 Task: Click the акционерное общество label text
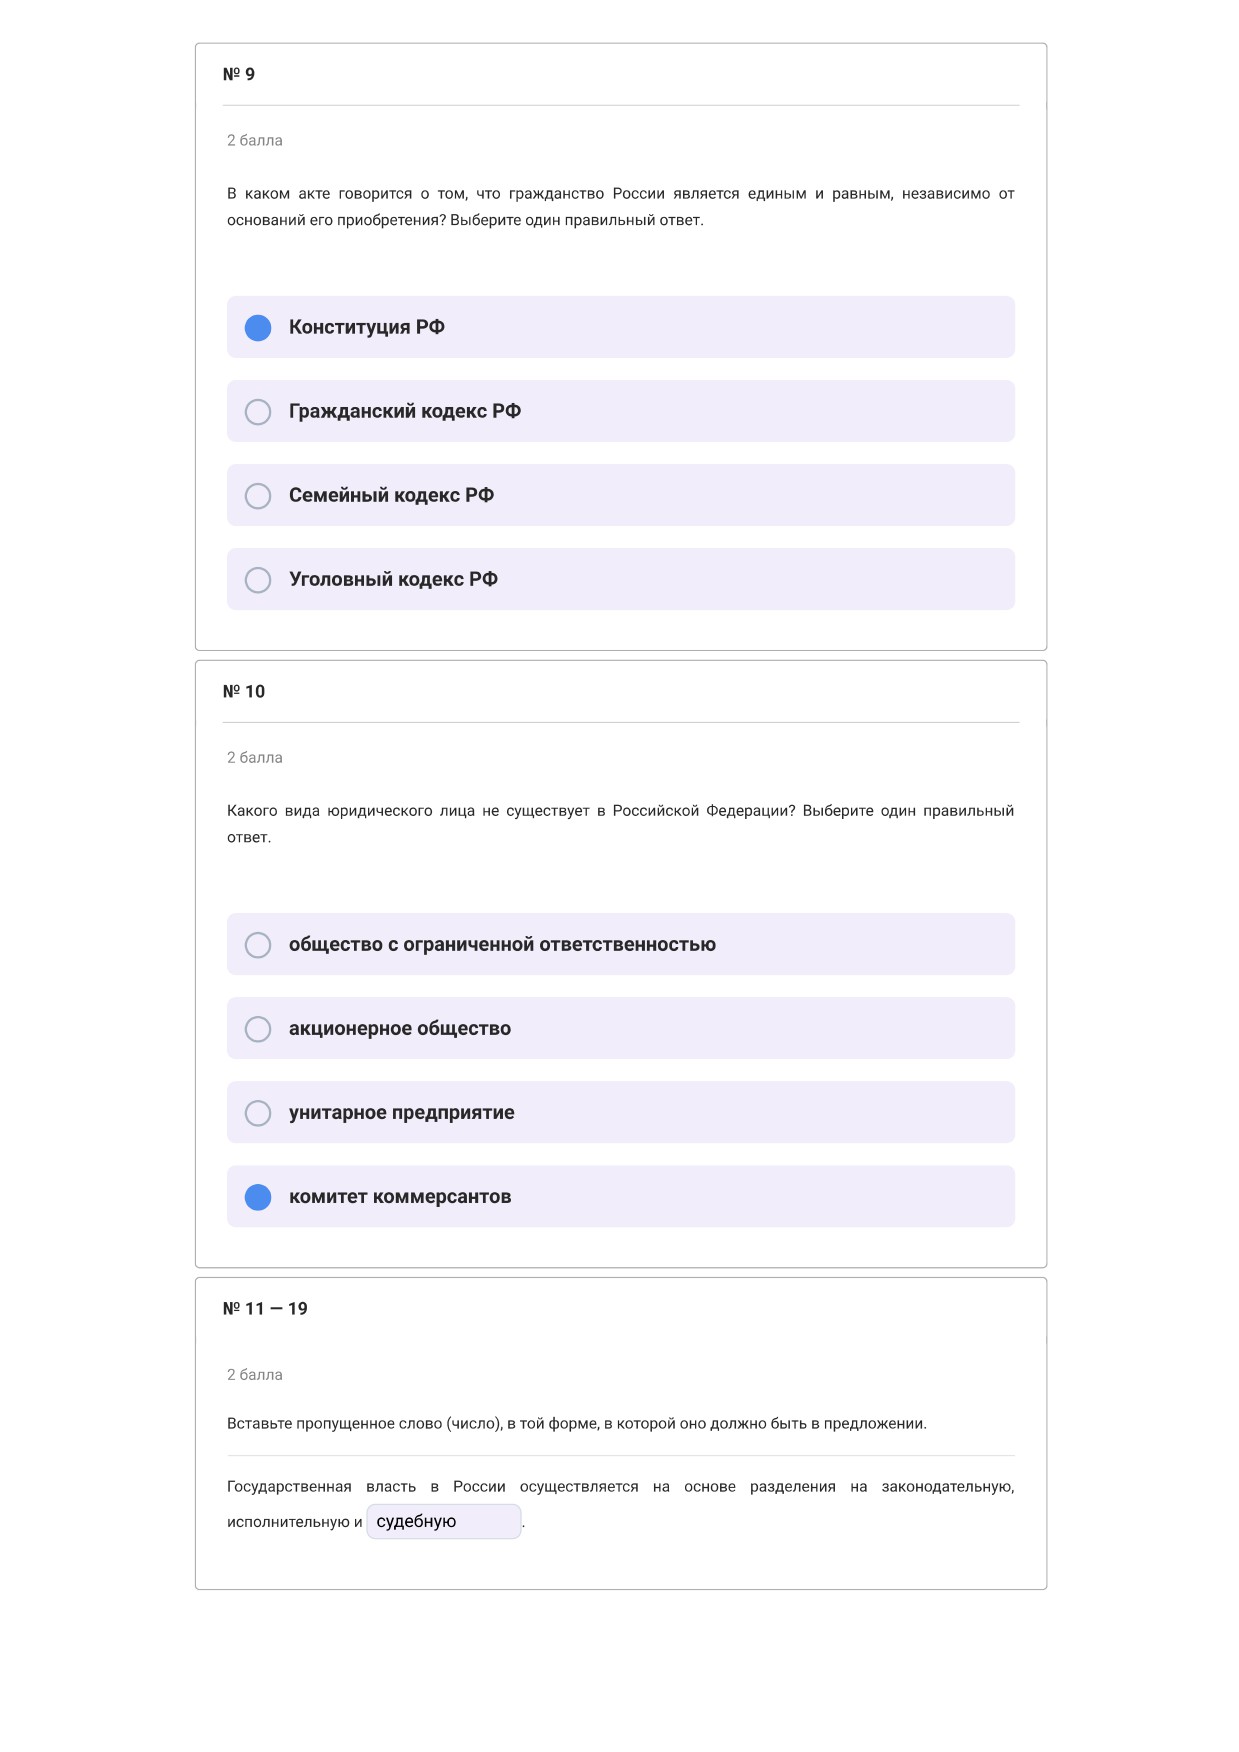tap(400, 1028)
